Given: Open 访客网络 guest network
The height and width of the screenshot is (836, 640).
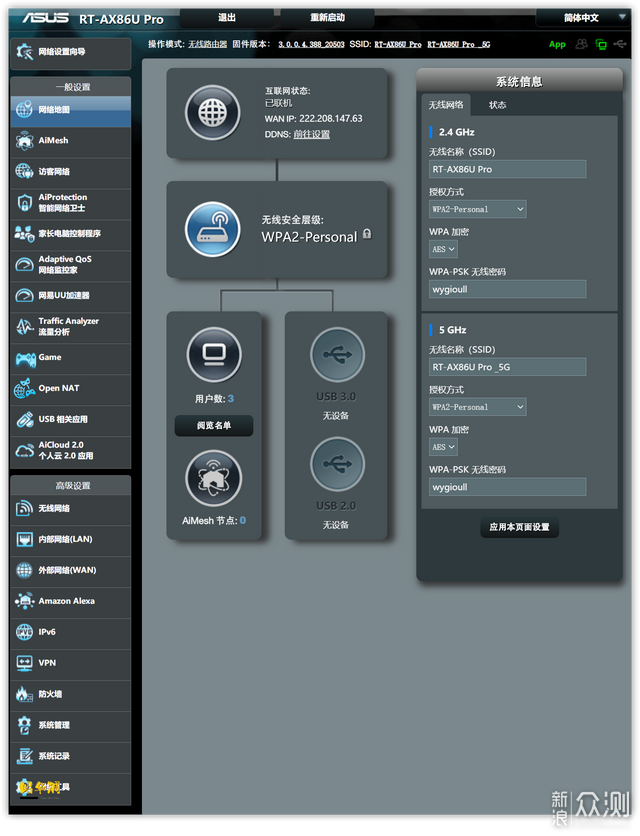Looking at the screenshot, I should [70, 172].
